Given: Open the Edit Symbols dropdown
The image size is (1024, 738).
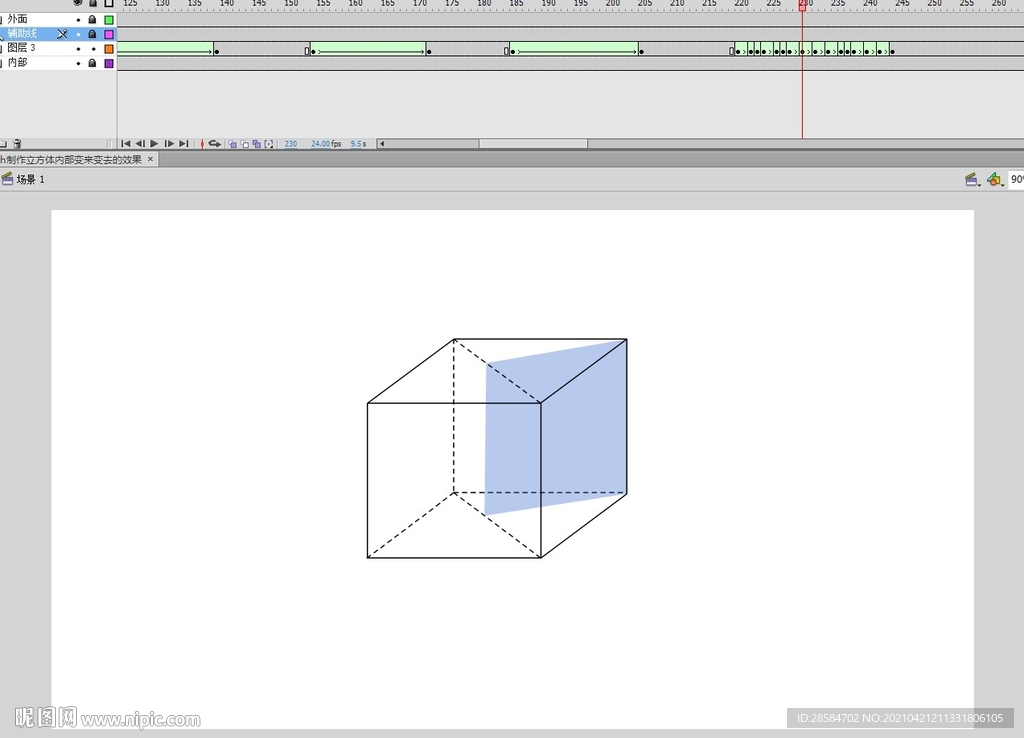Looking at the screenshot, I should click(x=993, y=179).
